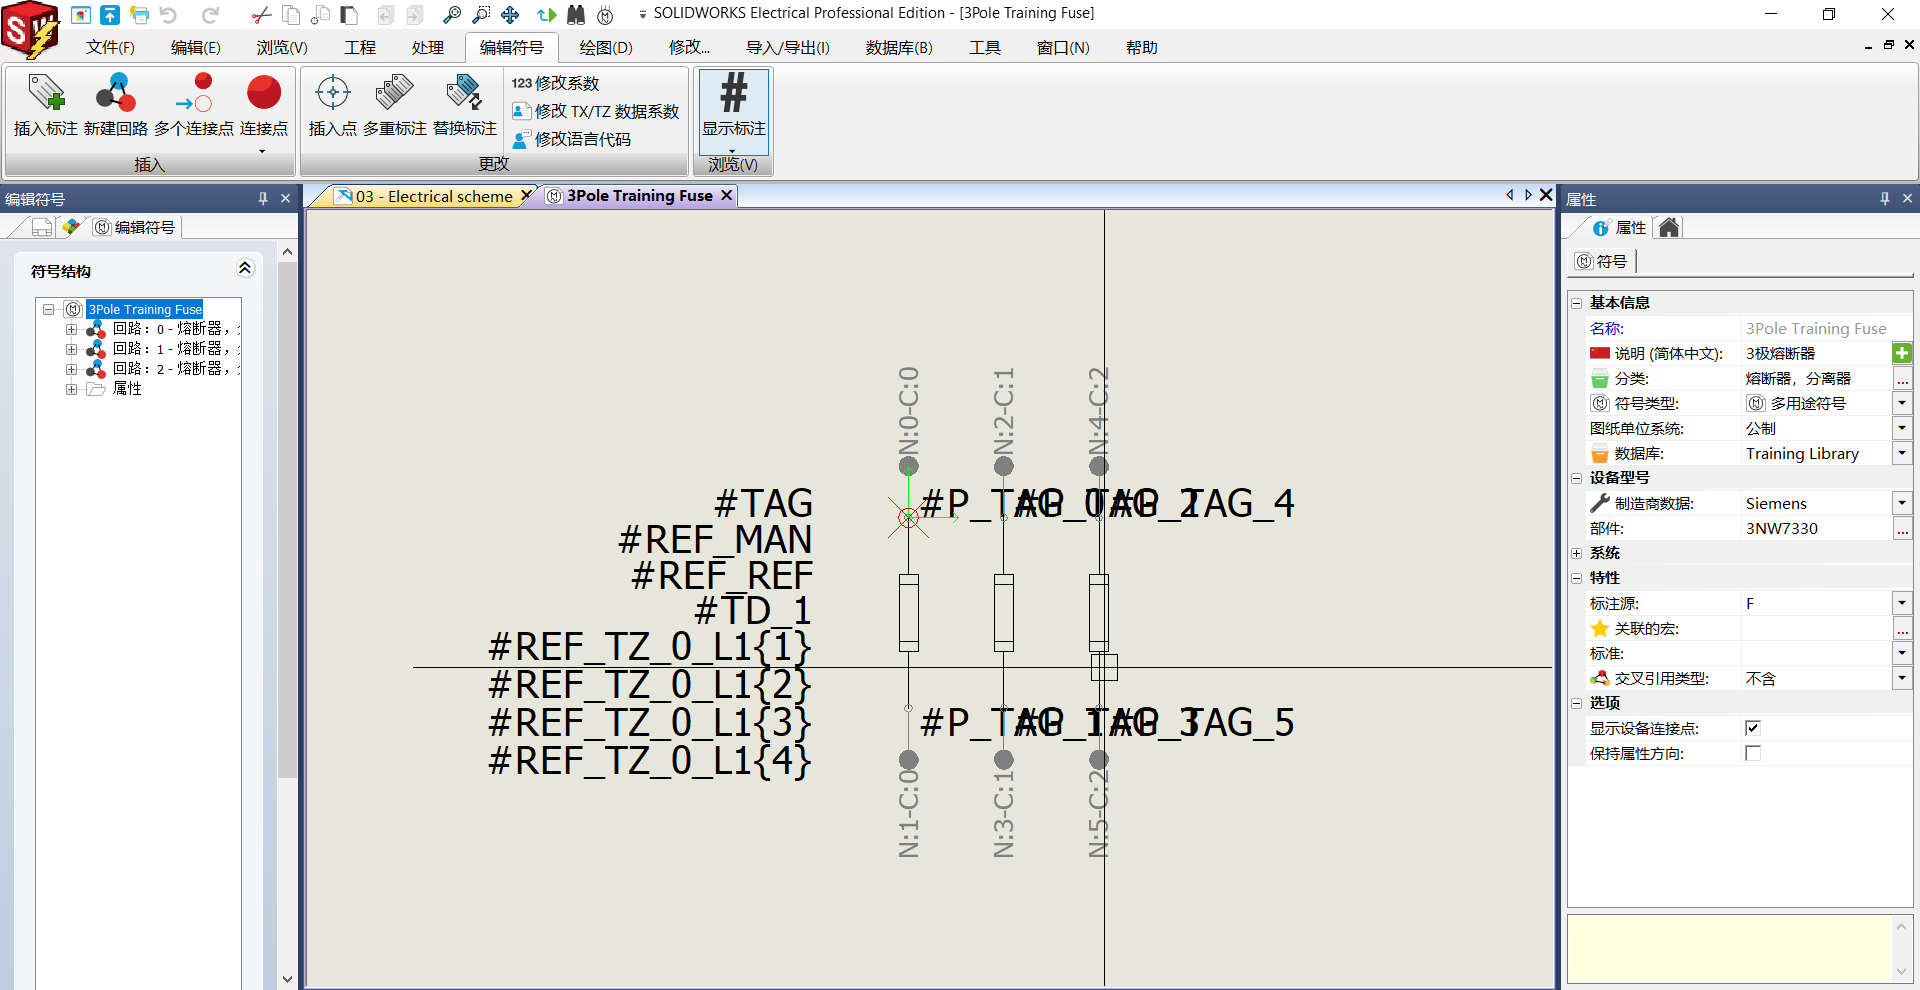The image size is (1920, 990).
Task: Click the New Circuit (新建回路) icon
Action: 116,94
